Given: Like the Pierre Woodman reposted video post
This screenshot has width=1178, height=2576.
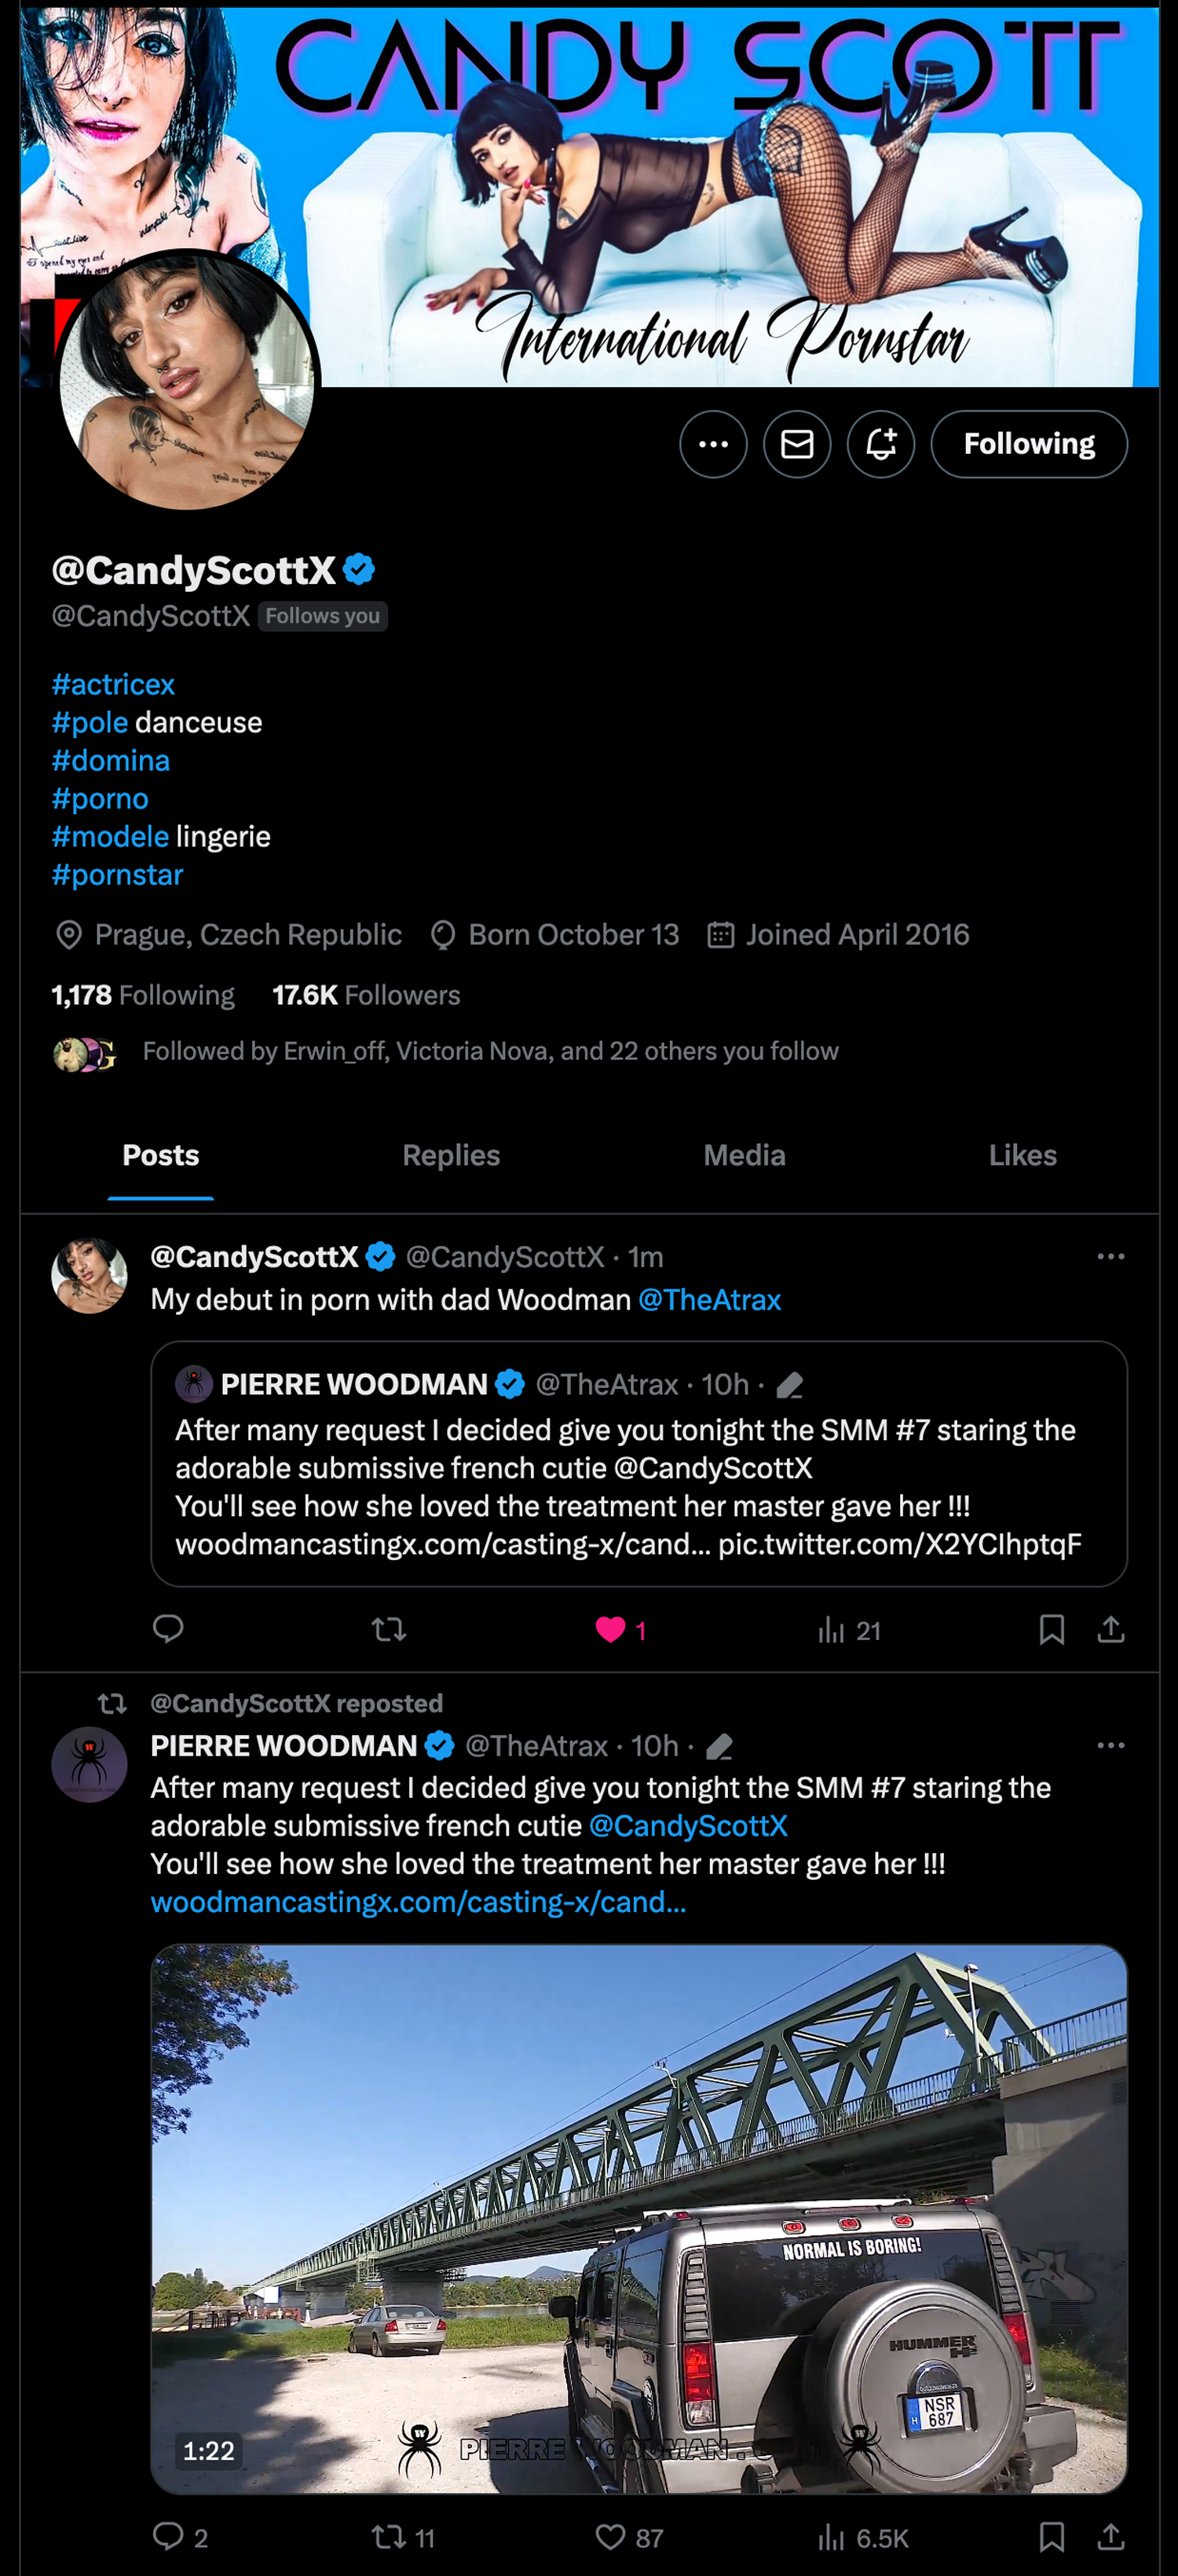Looking at the screenshot, I should (x=610, y=2537).
